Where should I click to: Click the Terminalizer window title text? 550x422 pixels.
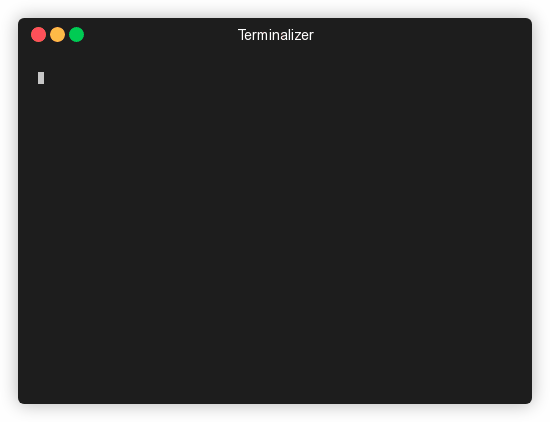[276, 35]
